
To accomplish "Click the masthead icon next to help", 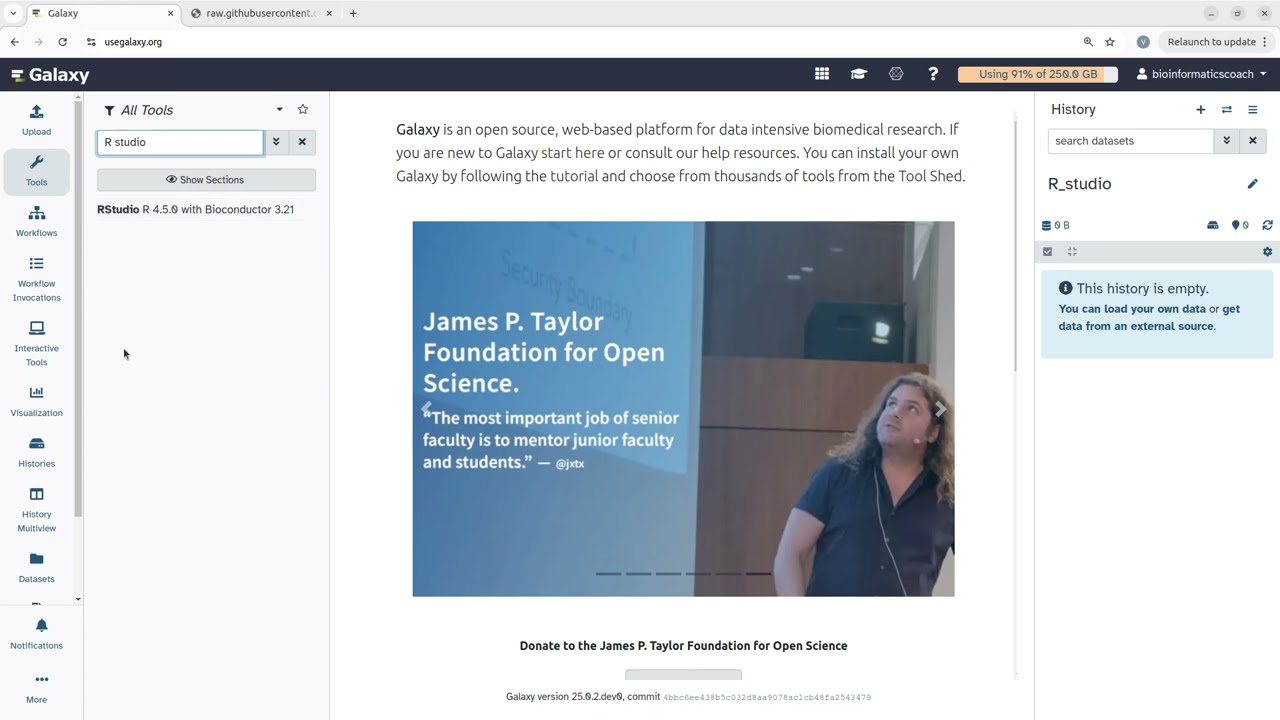I will (x=896, y=74).
